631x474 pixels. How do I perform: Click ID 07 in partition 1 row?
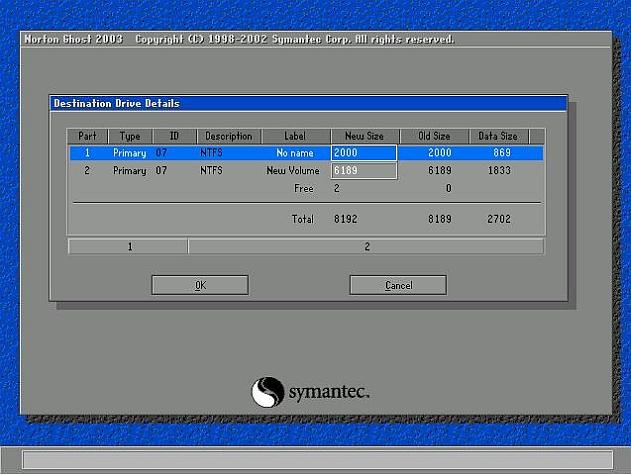click(161, 153)
